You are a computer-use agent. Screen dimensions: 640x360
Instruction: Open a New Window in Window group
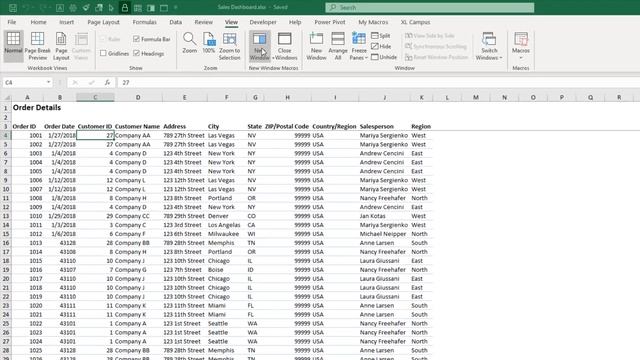point(316,46)
